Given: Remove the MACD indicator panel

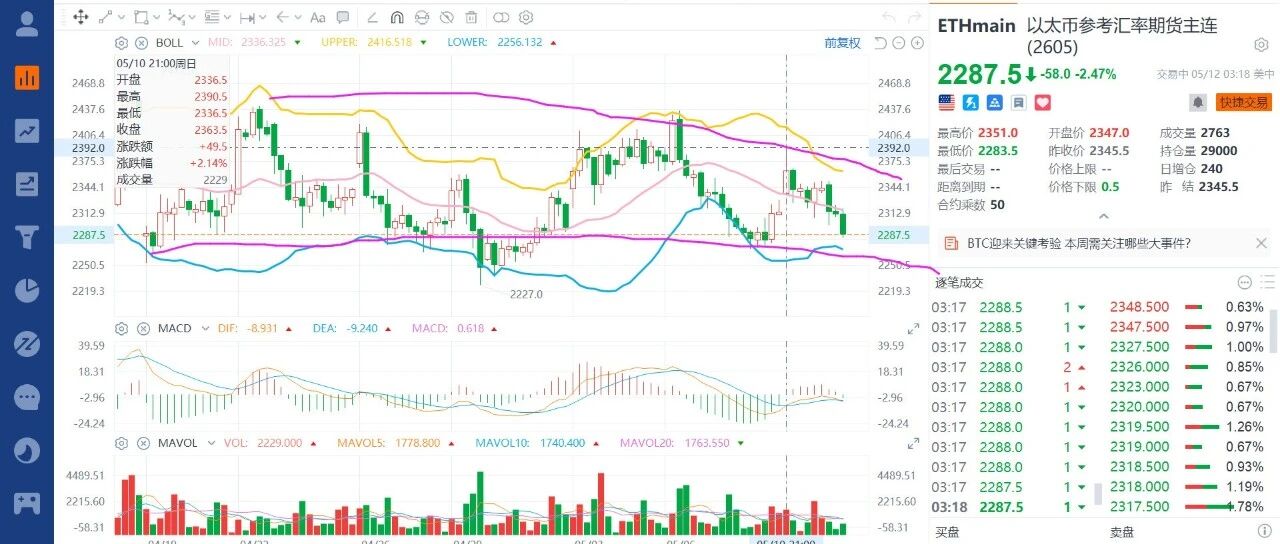Looking at the screenshot, I should point(141,328).
